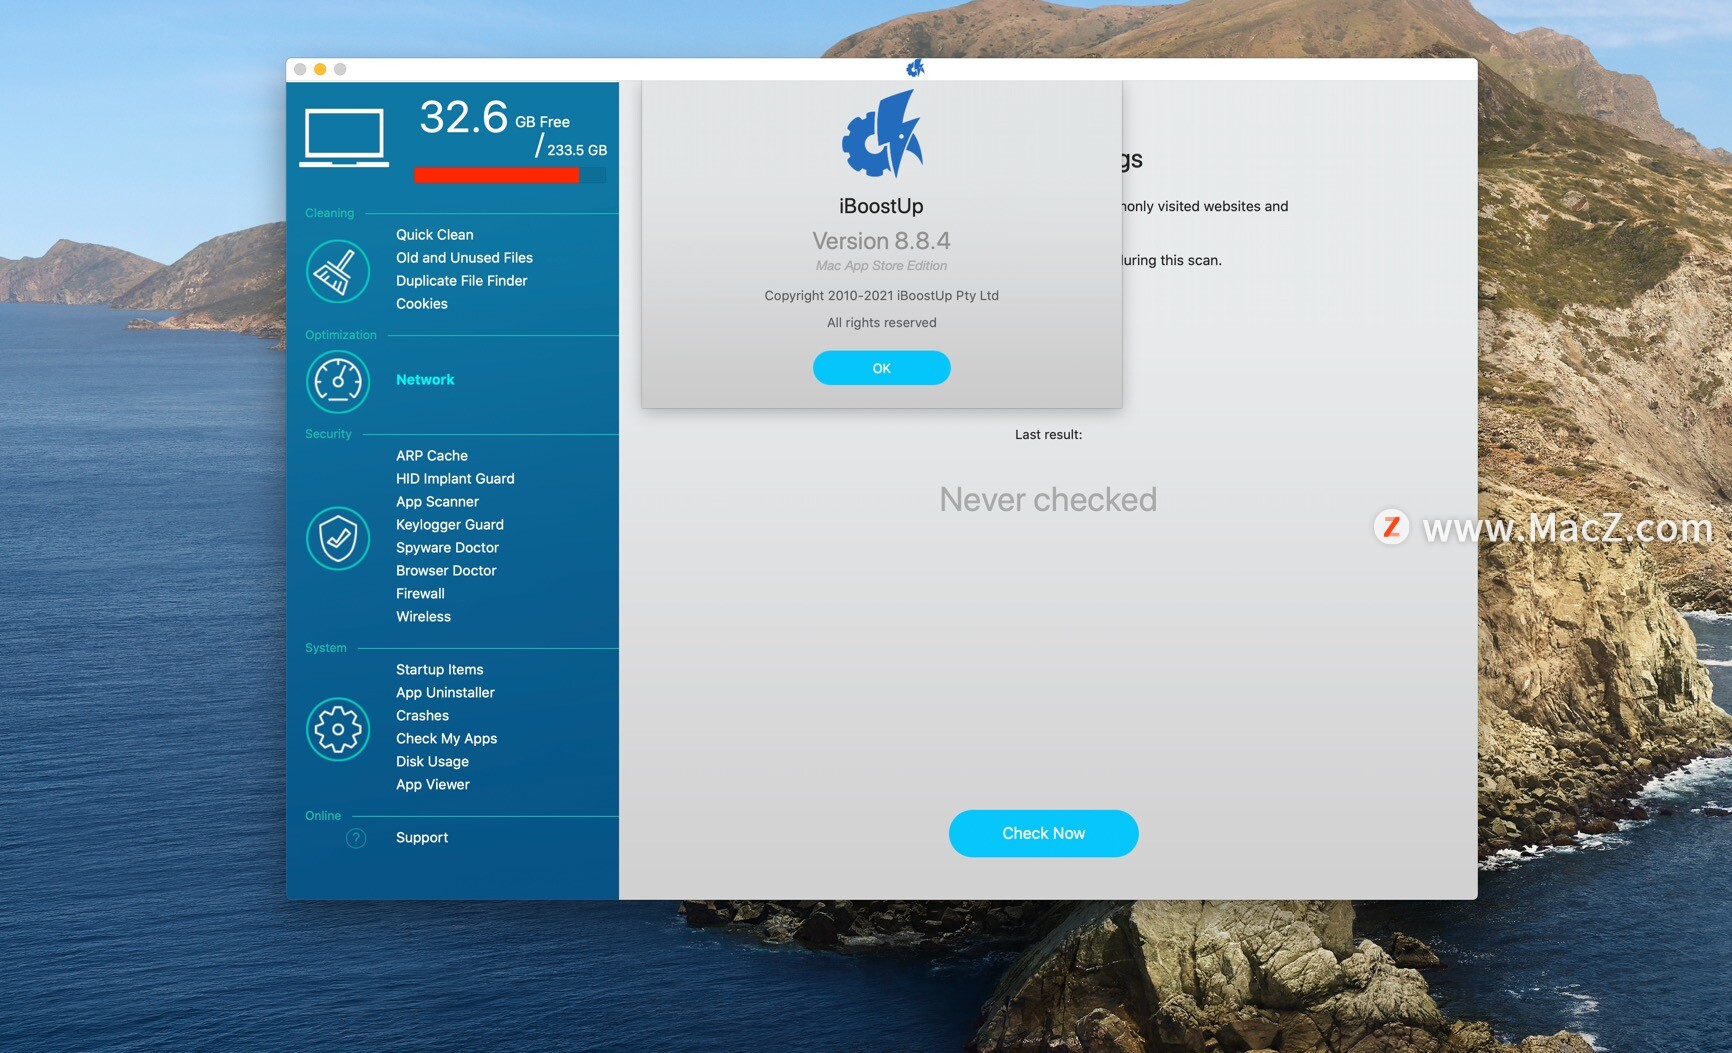This screenshot has height=1053, width=1732.
Task: Click the Mac App Store Edition text
Action: coord(881,266)
